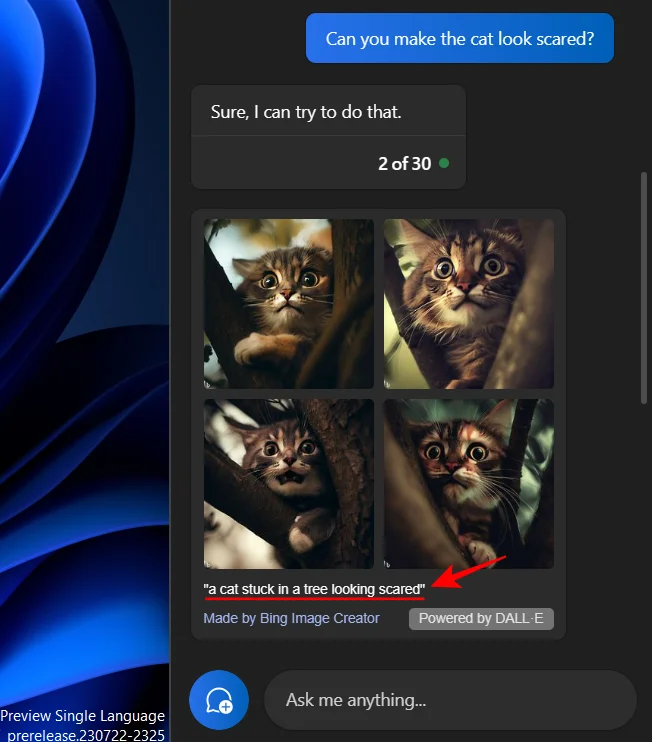This screenshot has height=742, width=652.
Task: Click the Preview Single Language desktop watermark
Action: point(82,716)
